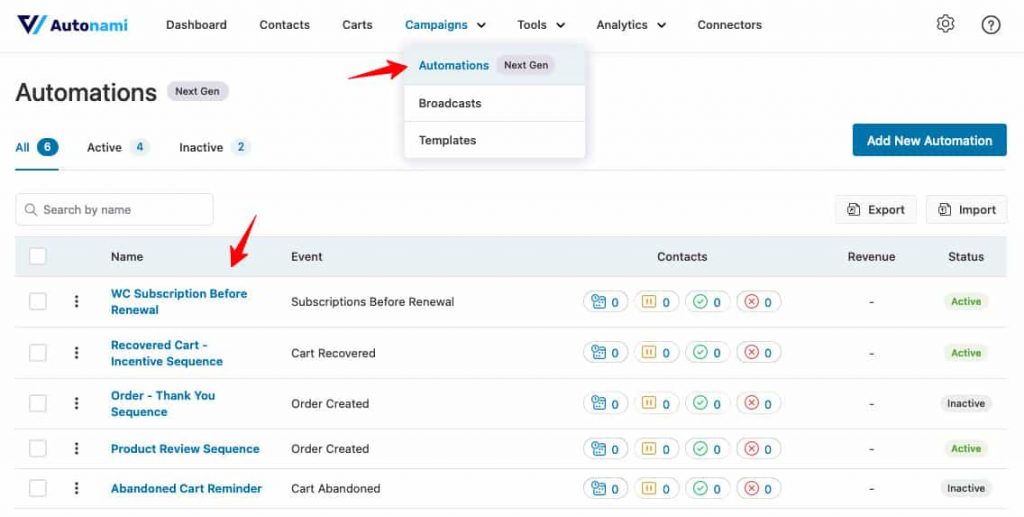1024x517 pixels.
Task: Choose Broadcasts from the Campaigns menu
Action: 450,103
